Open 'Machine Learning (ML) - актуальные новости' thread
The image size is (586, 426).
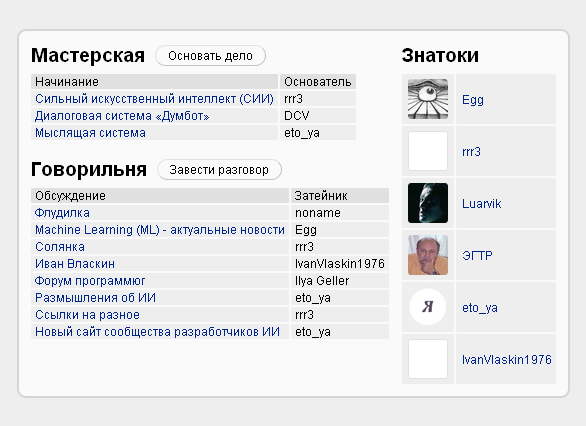pos(160,230)
